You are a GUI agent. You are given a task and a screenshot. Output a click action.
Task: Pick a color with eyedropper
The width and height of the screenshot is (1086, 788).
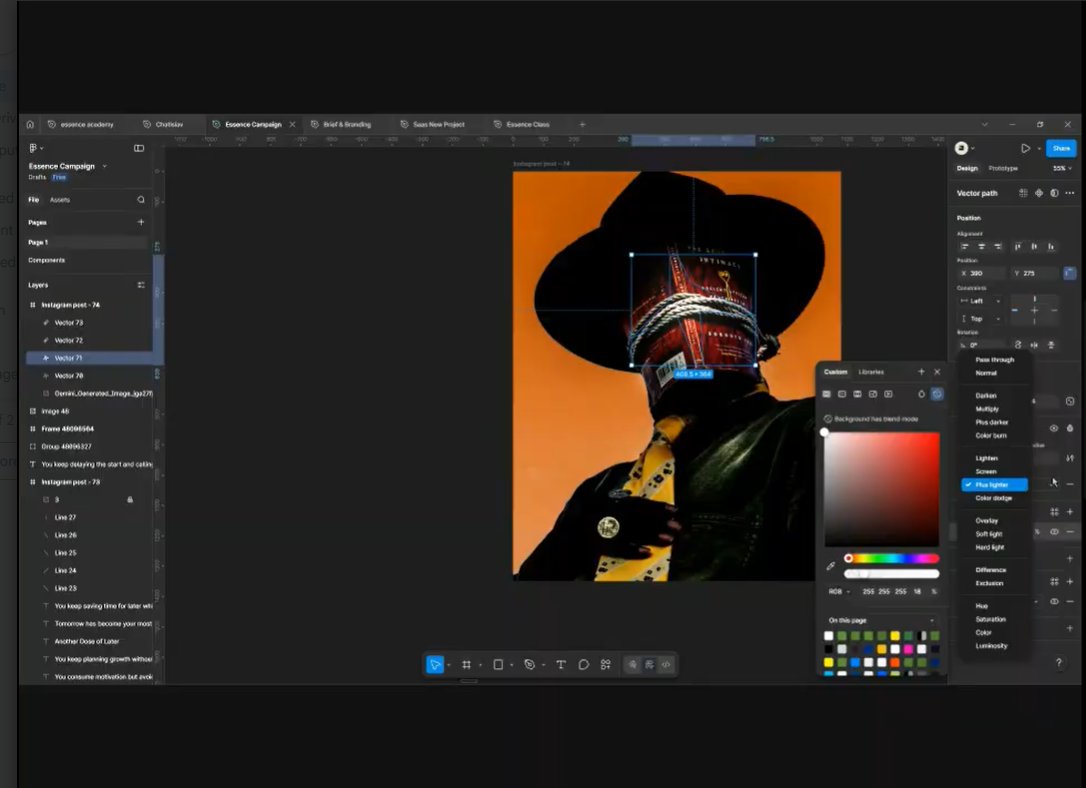pyautogui.click(x=830, y=566)
